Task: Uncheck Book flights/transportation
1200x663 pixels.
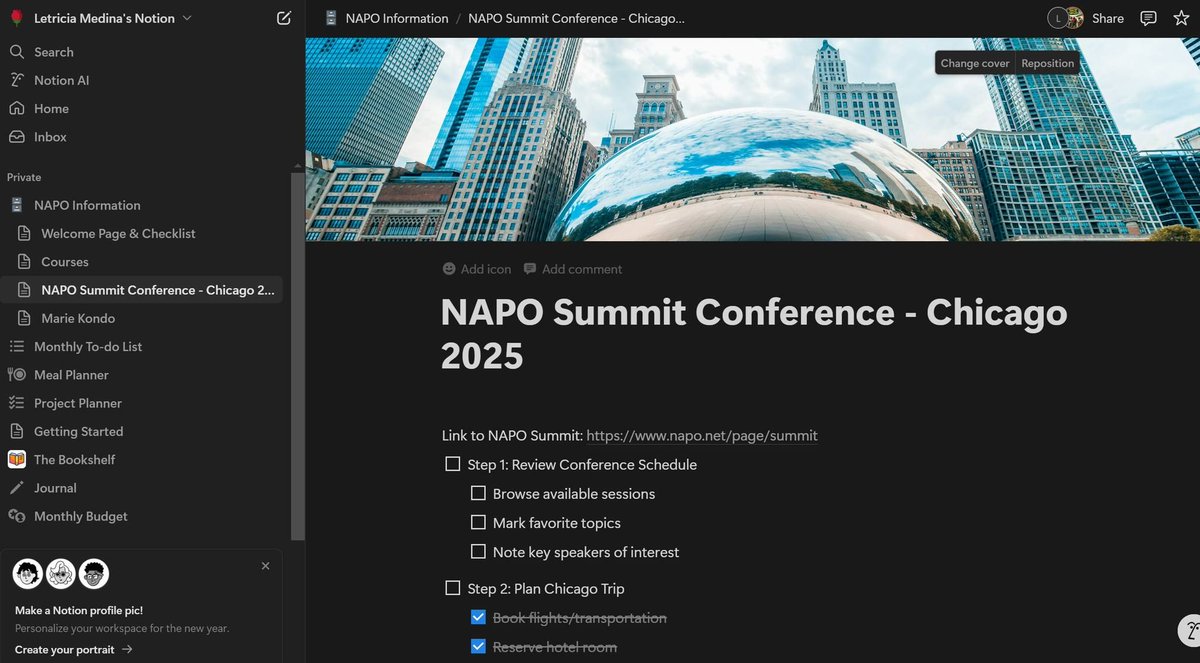Action: tap(478, 617)
